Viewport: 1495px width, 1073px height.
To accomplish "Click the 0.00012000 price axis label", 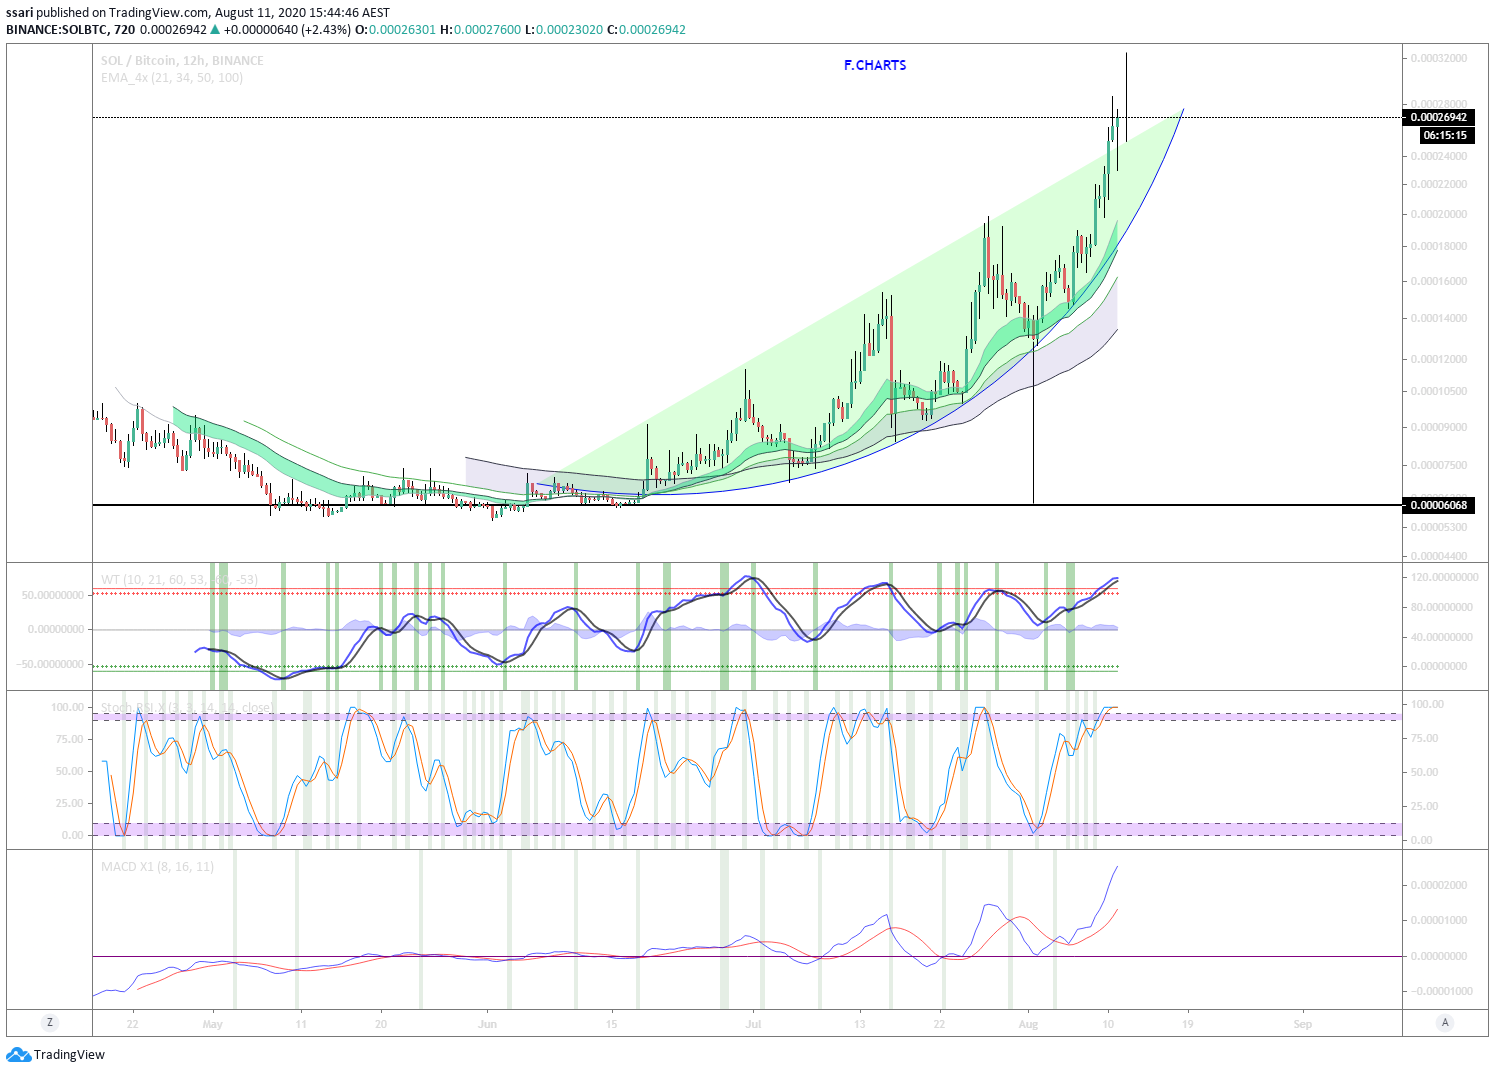I will pos(1439,359).
